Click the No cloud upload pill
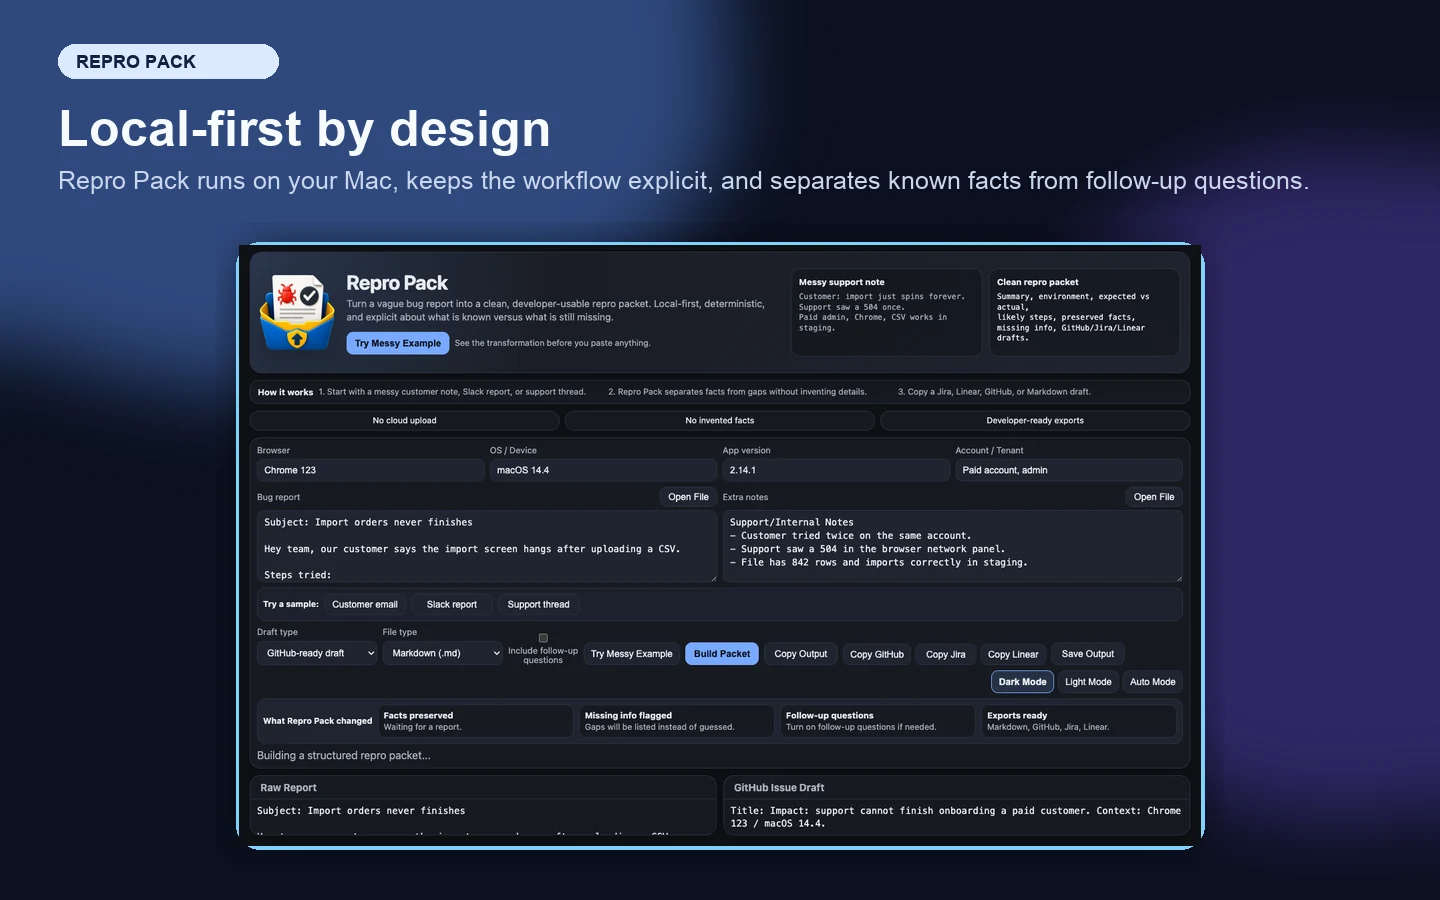1440x900 pixels. [x=405, y=421]
